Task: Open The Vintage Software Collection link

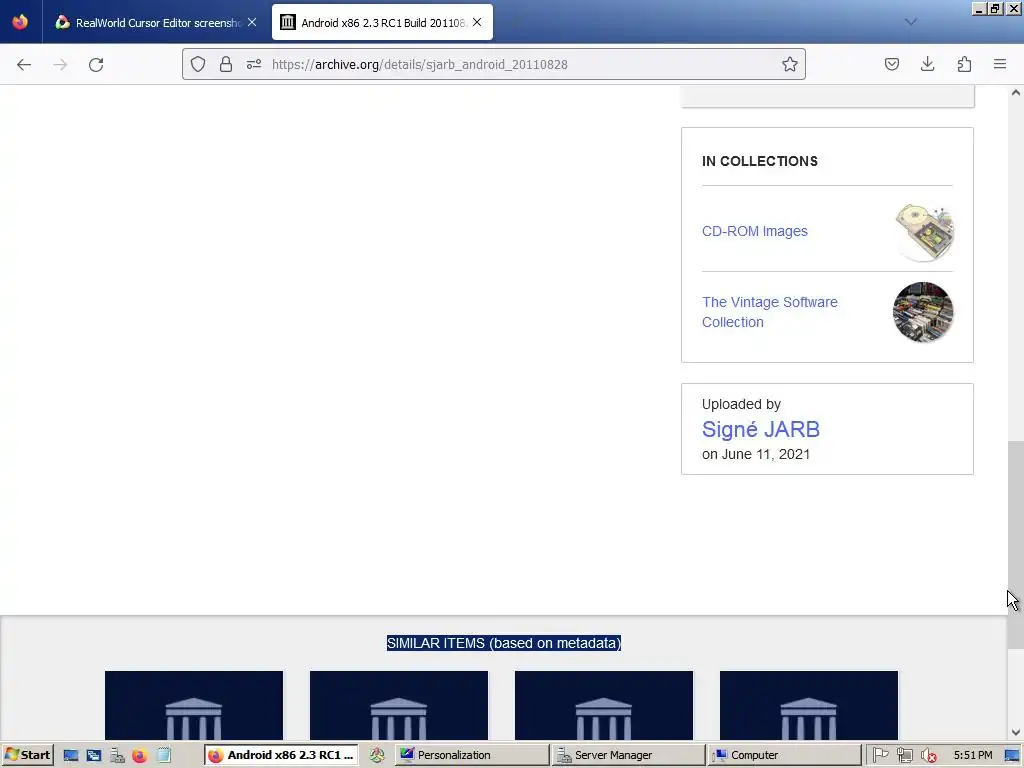Action: click(x=769, y=312)
